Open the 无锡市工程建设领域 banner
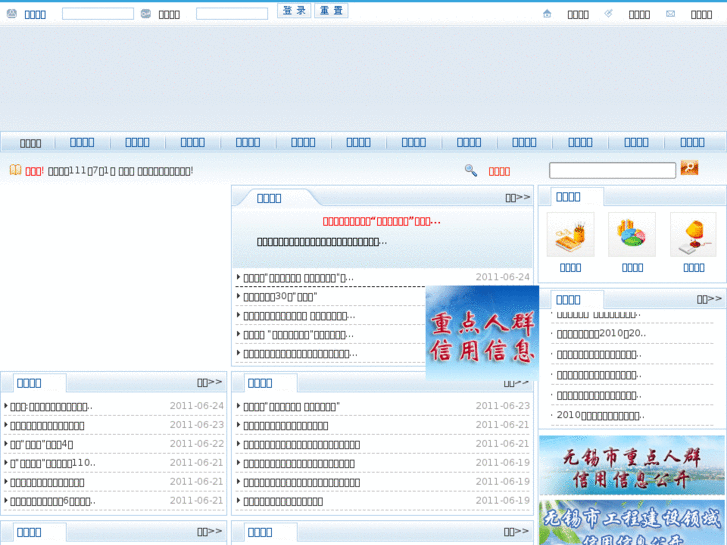Image resolution: width=727 pixels, height=545 pixels. [x=632, y=522]
